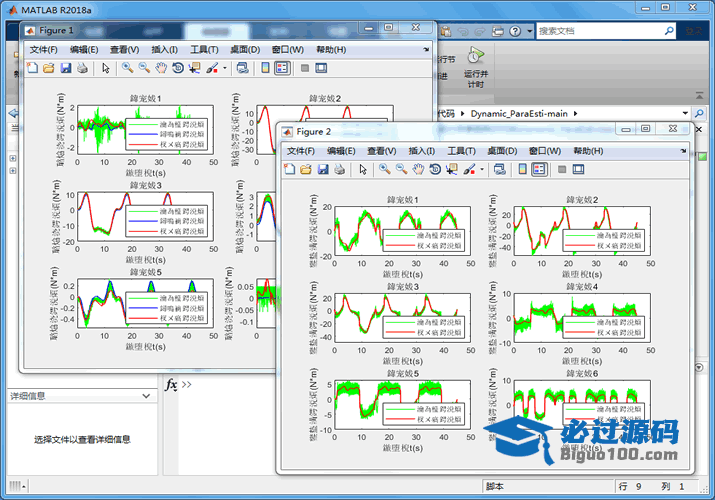Click New Figure icon in Figure 2 toolbar
Viewport: 715px width, 500px height.
[x=290, y=170]
